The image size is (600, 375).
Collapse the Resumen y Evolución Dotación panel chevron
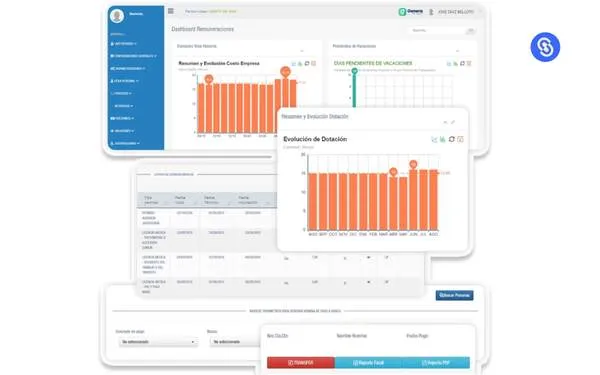(445, 122)
